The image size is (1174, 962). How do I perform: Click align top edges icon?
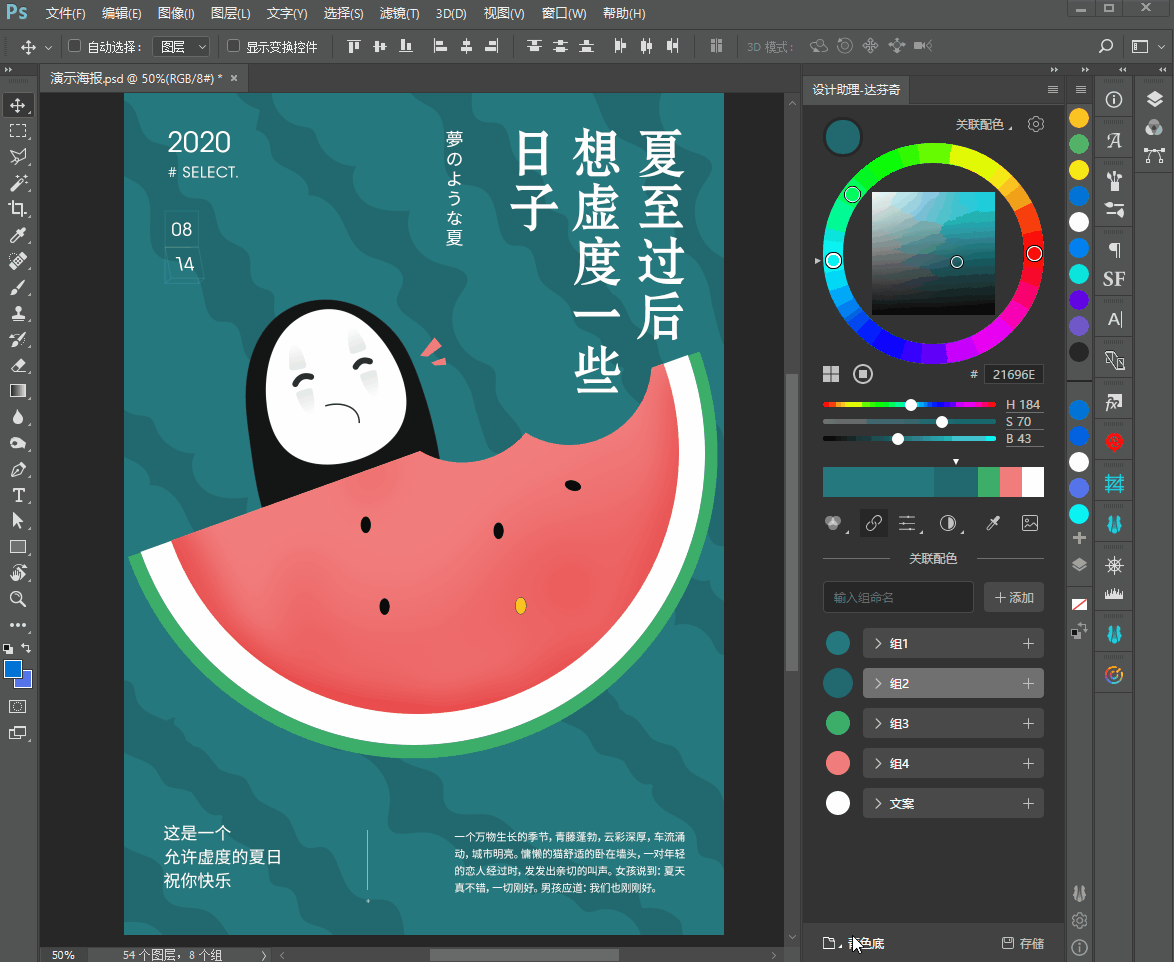click(x=353, y=46)
